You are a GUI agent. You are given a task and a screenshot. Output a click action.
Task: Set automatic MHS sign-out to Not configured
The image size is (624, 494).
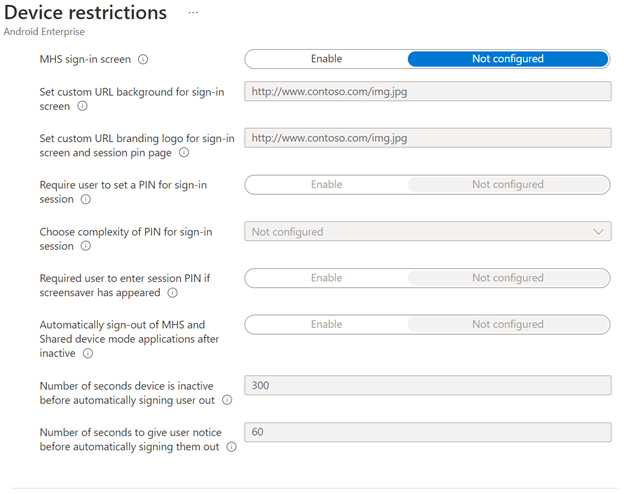[x=508, y=325]
